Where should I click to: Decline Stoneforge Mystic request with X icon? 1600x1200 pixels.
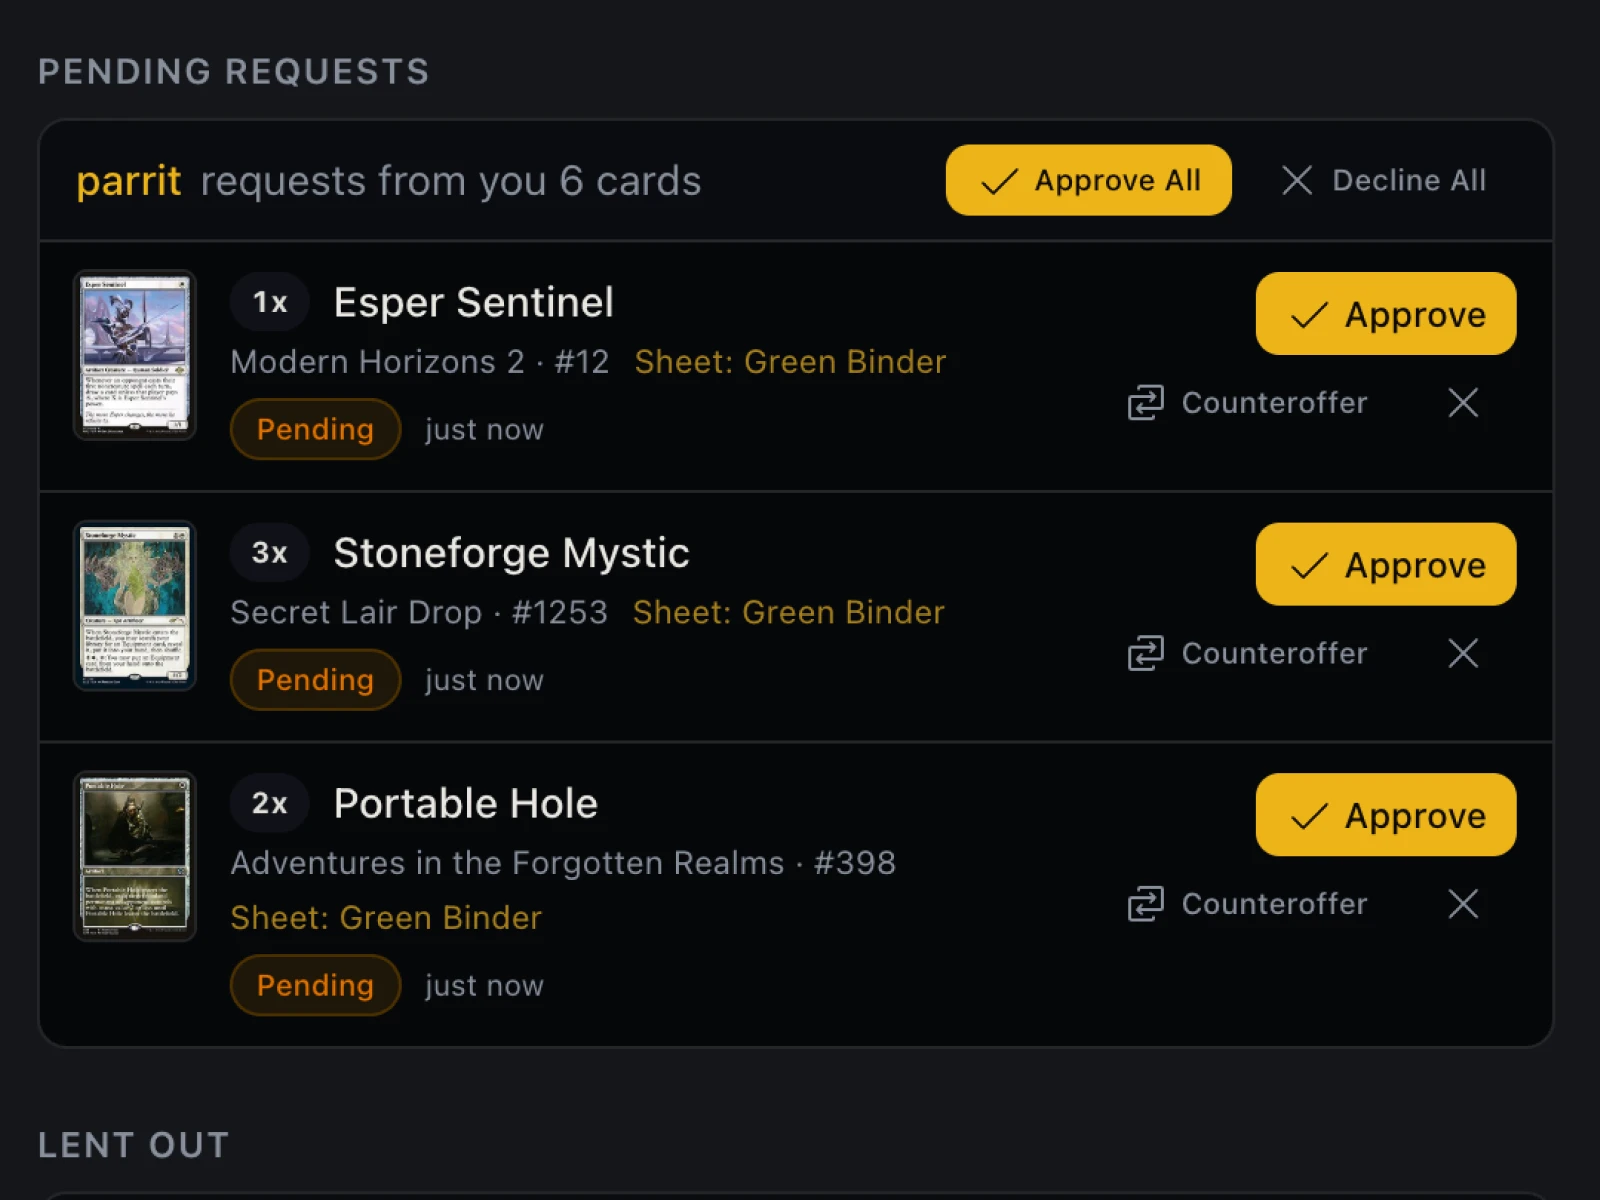[x=1463, y=653]
